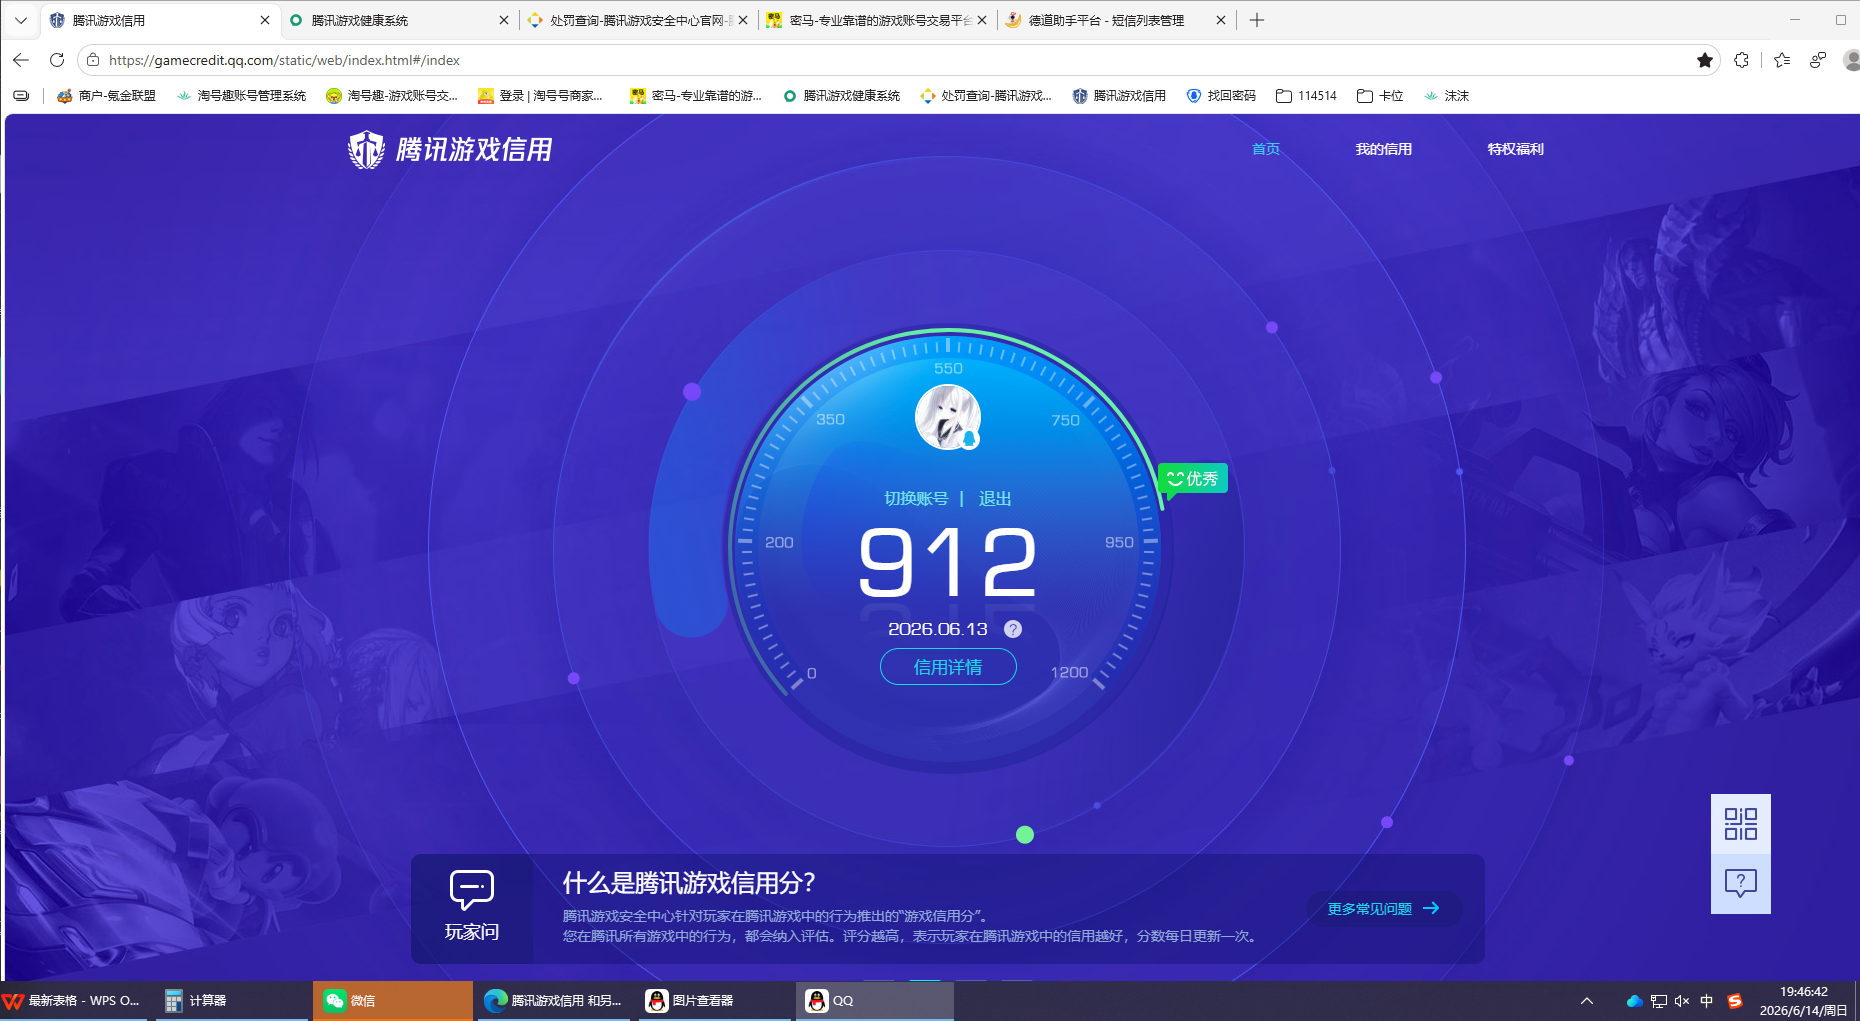Open WPS 最新表格 from taskbar
1860x1021 pixels.
click(74, 1001)
